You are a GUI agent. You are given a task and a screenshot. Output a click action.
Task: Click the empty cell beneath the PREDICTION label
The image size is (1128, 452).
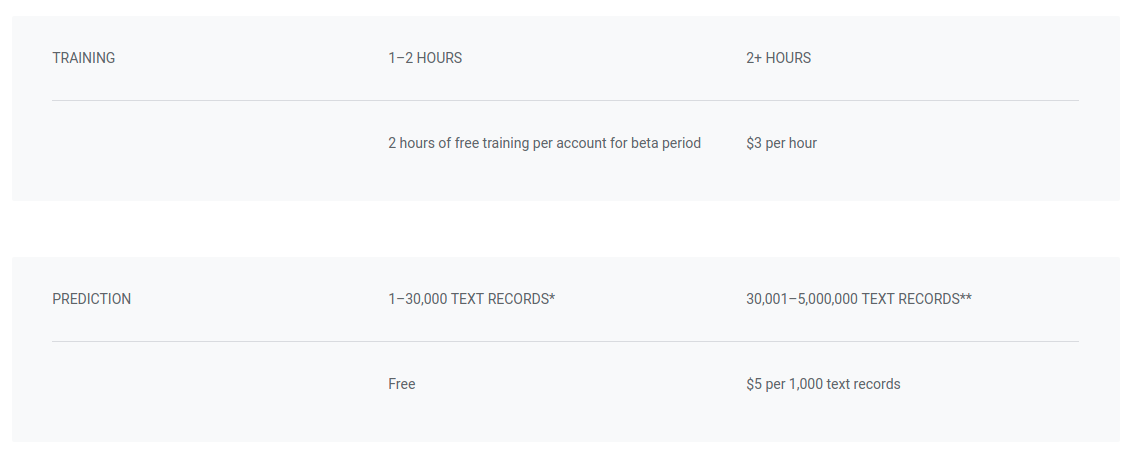(x=200, y=384)
